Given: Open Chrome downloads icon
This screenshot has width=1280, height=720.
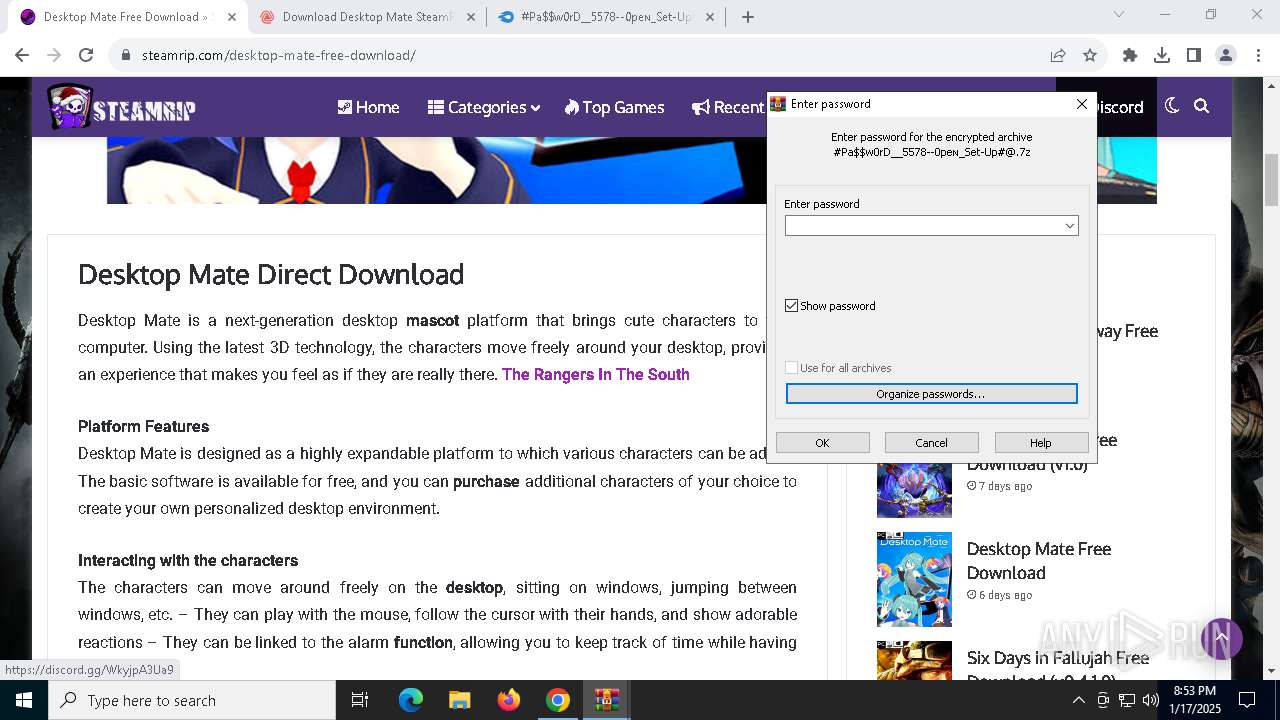Looking at the screenshot, I should coord(1162,55).
